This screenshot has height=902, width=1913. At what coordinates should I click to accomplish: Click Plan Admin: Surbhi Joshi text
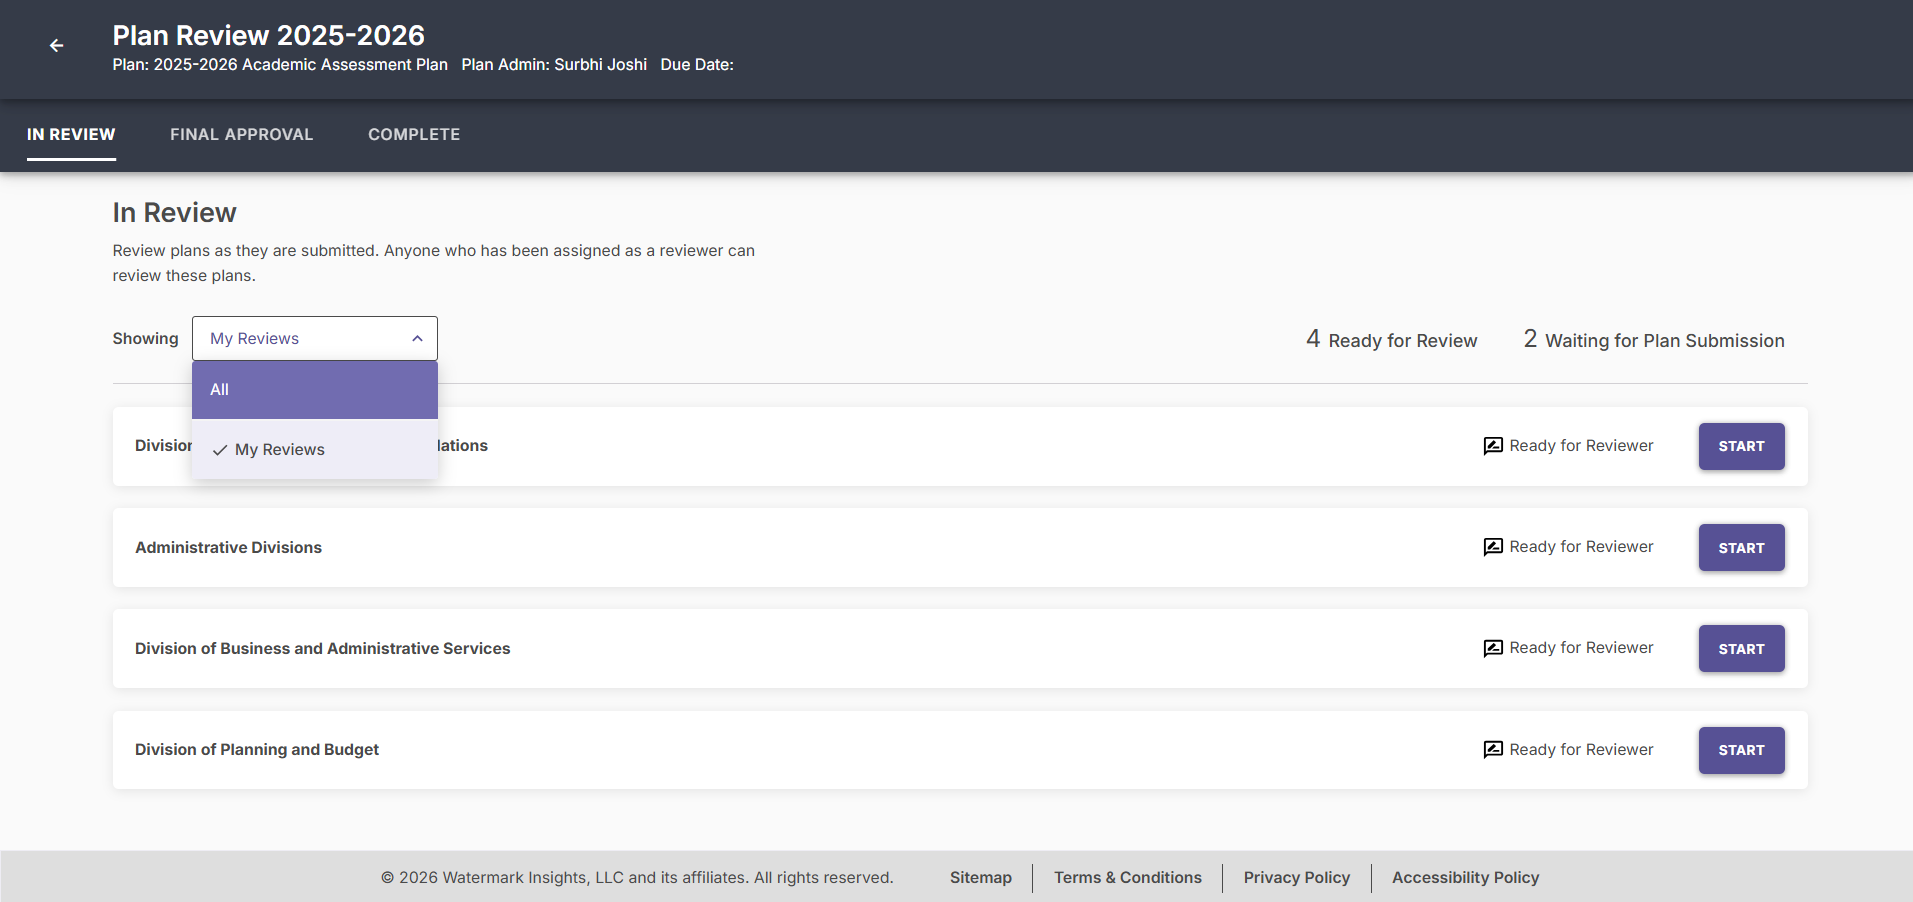pyautogui.click(x=554, y=64)
